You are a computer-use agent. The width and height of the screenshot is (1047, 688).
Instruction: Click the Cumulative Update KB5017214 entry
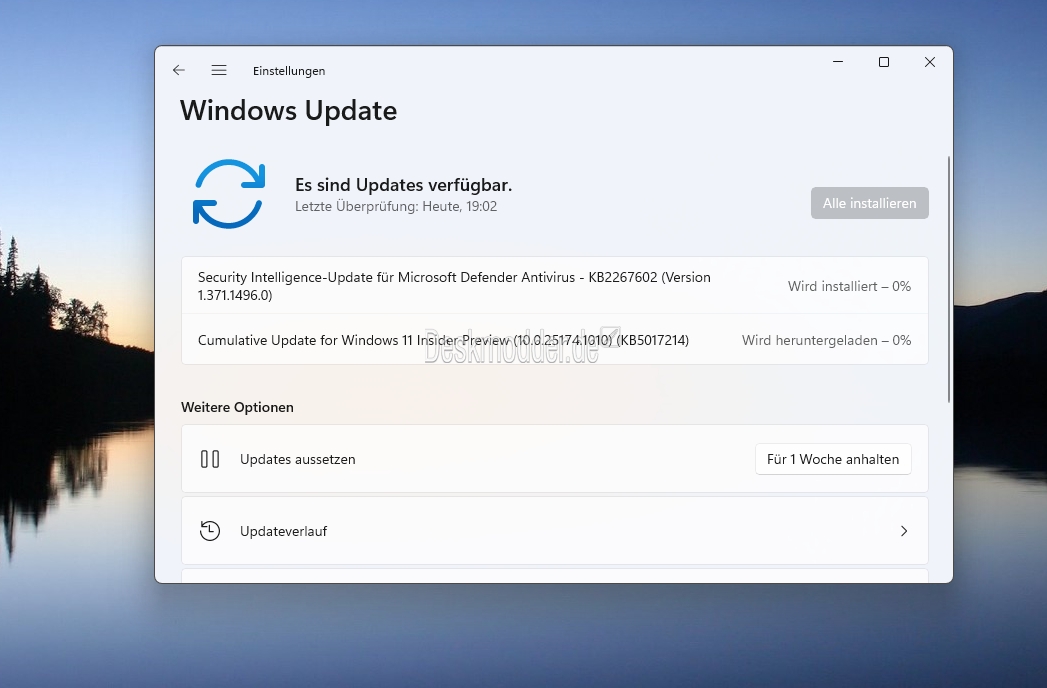(x=554, y=340)
